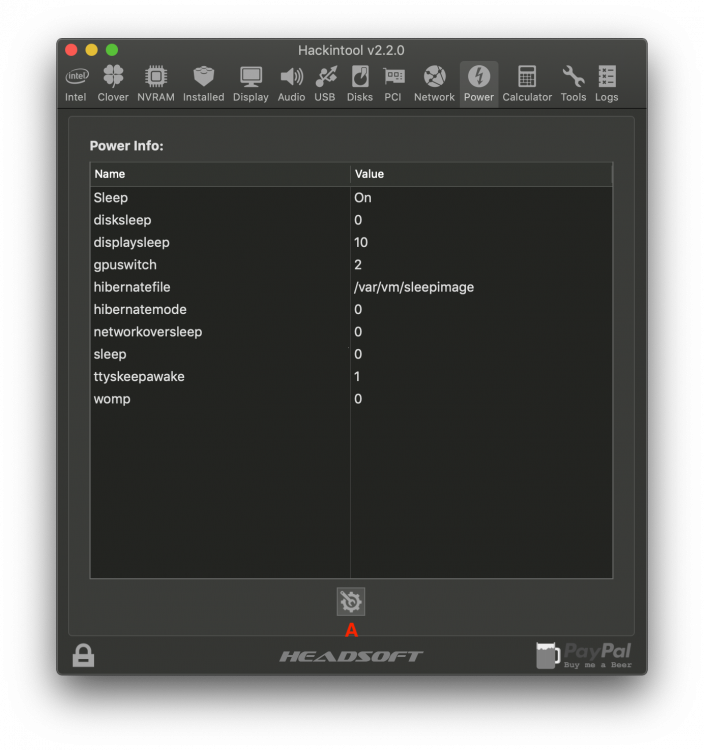Select the networkoversleep row
The width and height of the screenshot is (704, 750).
[x=352, y=332]
